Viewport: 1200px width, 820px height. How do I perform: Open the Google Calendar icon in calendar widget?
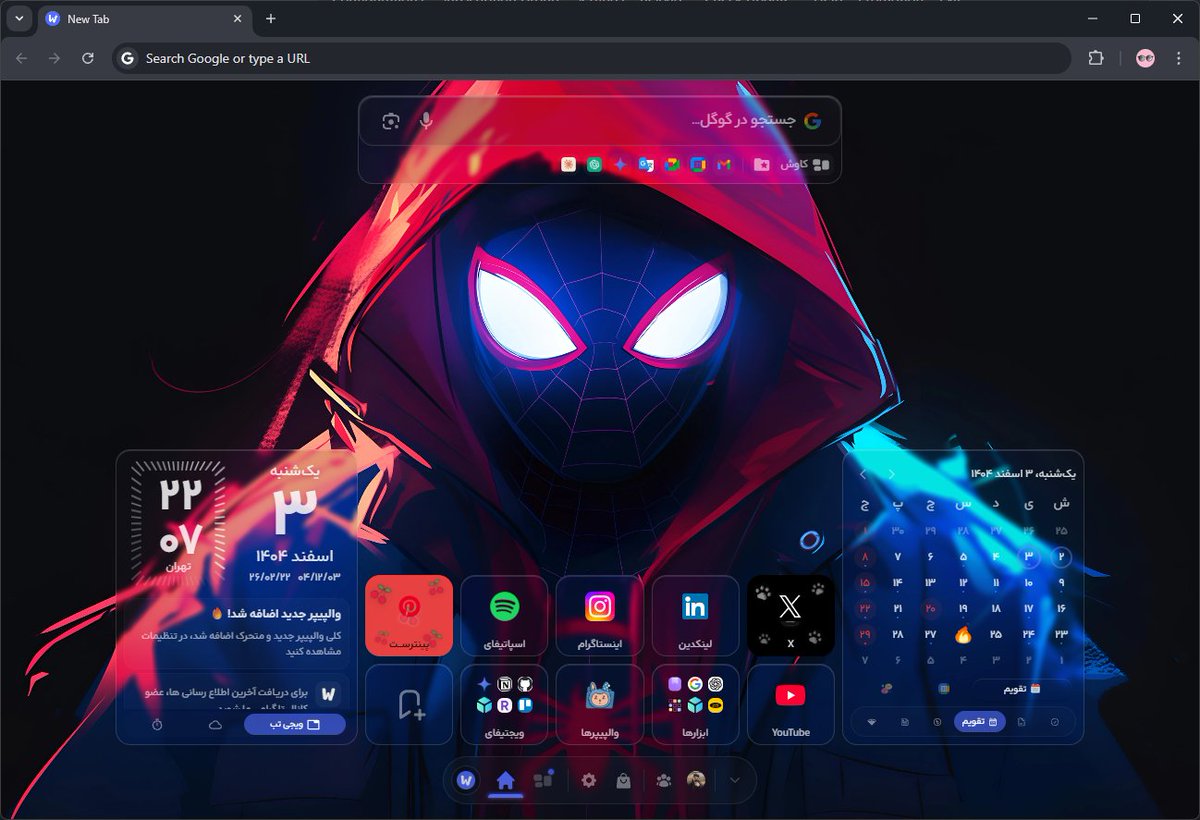tap(943, 688)
